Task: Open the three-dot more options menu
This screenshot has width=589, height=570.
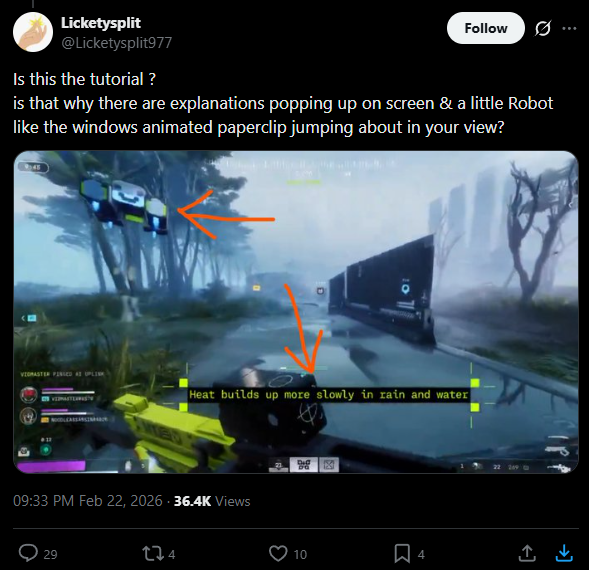Action: click(569, 28)
